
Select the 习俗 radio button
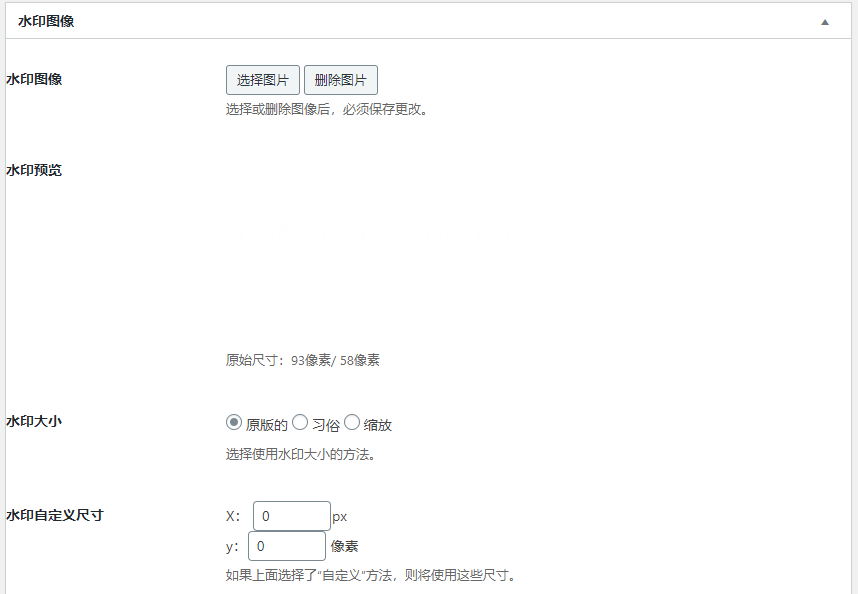[300, 423]
